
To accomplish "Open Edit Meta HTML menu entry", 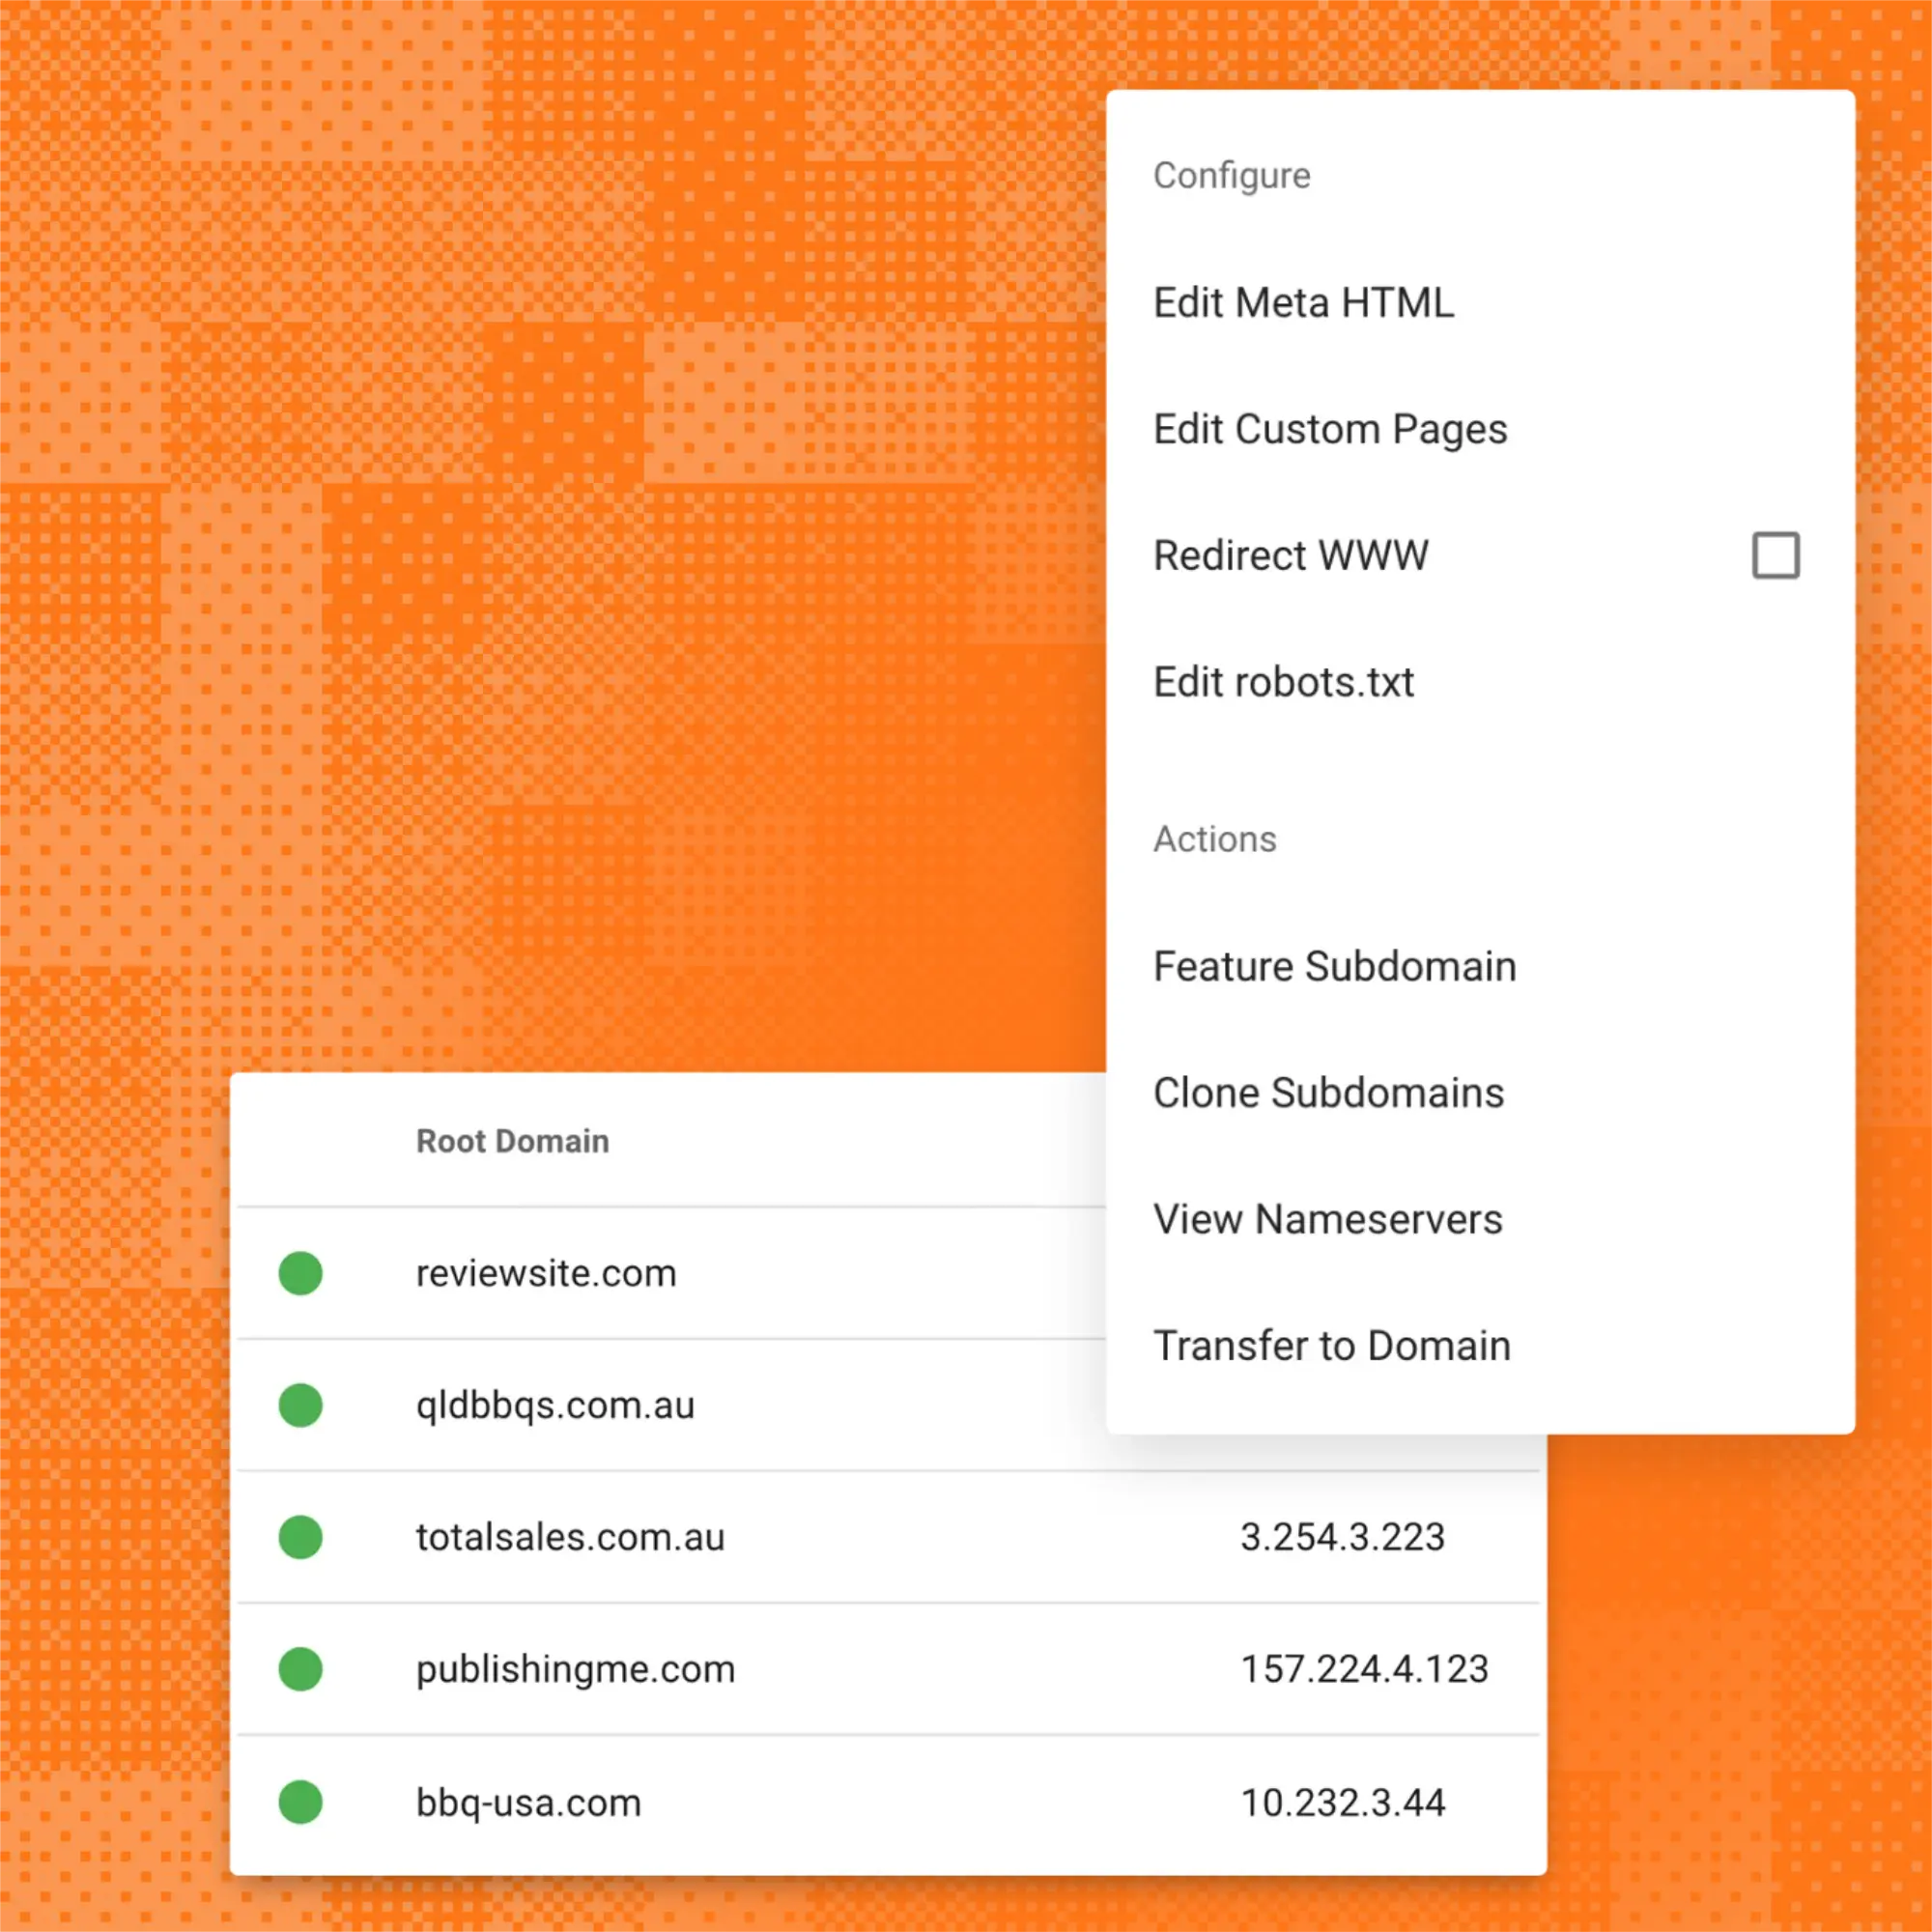I will click(1480, 302).
